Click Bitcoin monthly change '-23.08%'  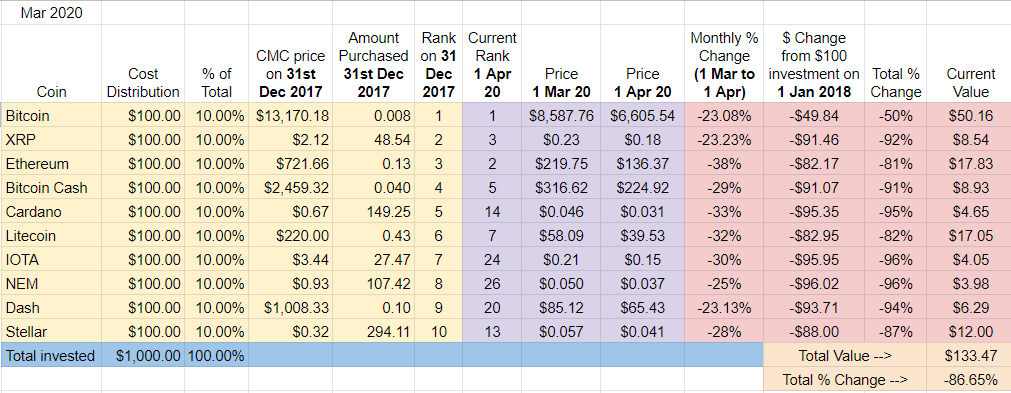[x=723, y=116]
